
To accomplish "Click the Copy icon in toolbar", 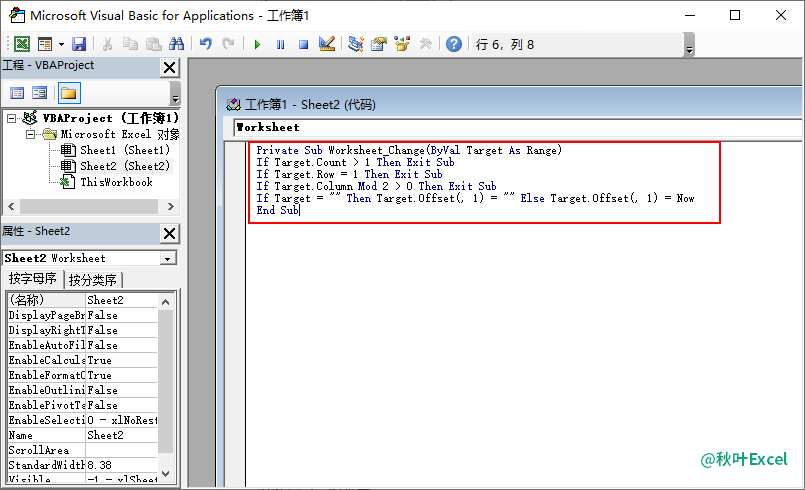I will (130, 44).
